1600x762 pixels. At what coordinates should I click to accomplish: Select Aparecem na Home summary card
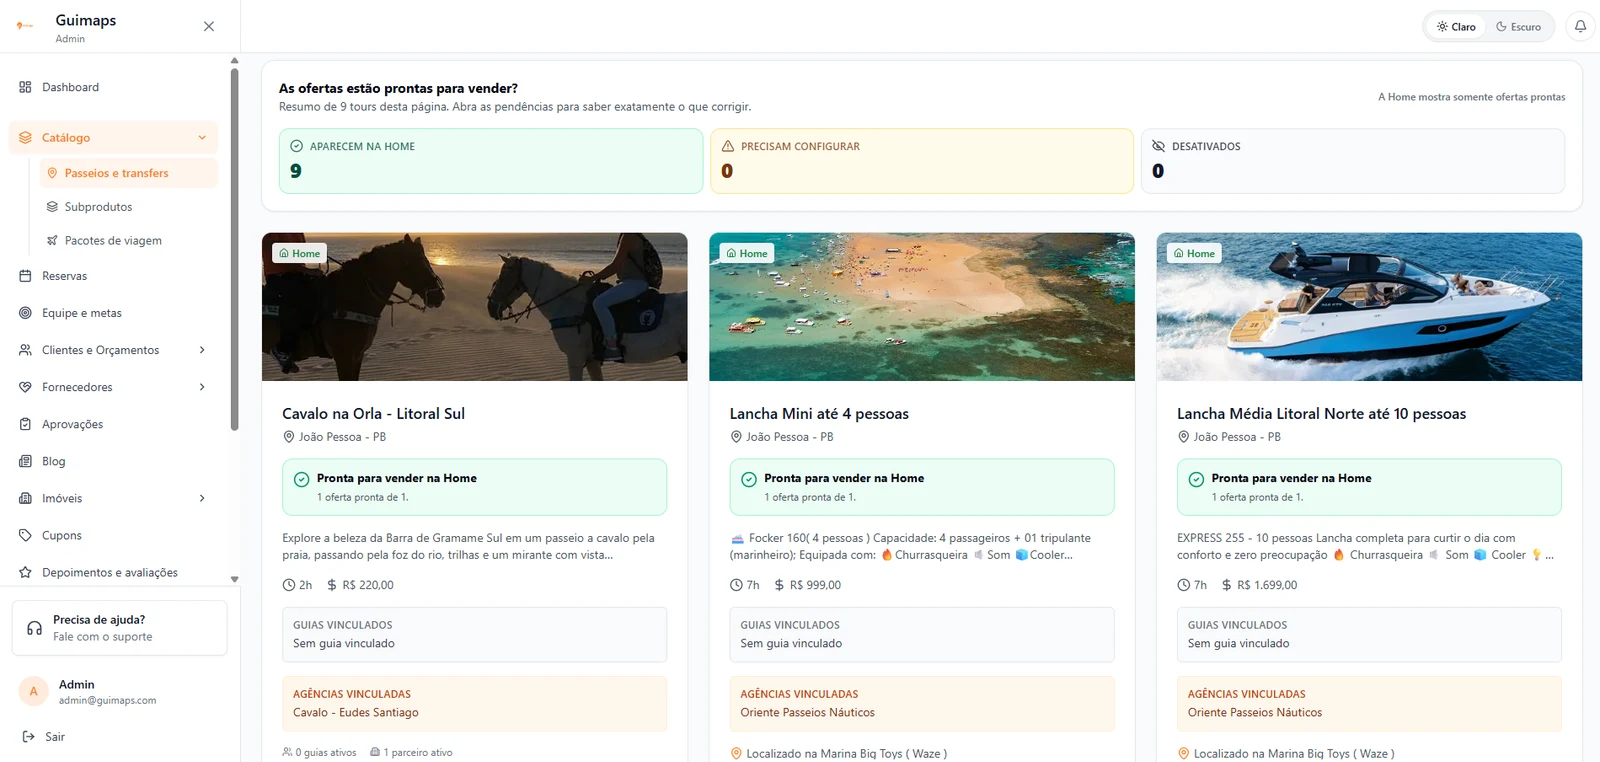point(491,161)
